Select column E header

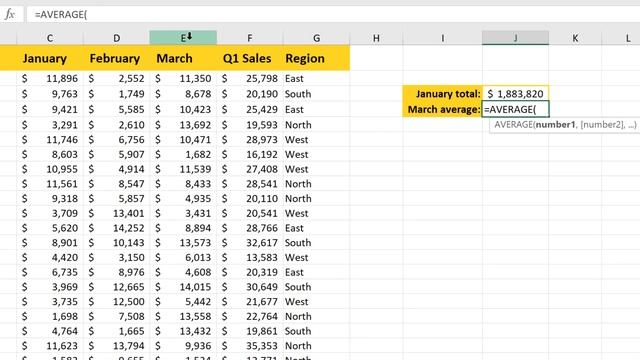[183, 38]
